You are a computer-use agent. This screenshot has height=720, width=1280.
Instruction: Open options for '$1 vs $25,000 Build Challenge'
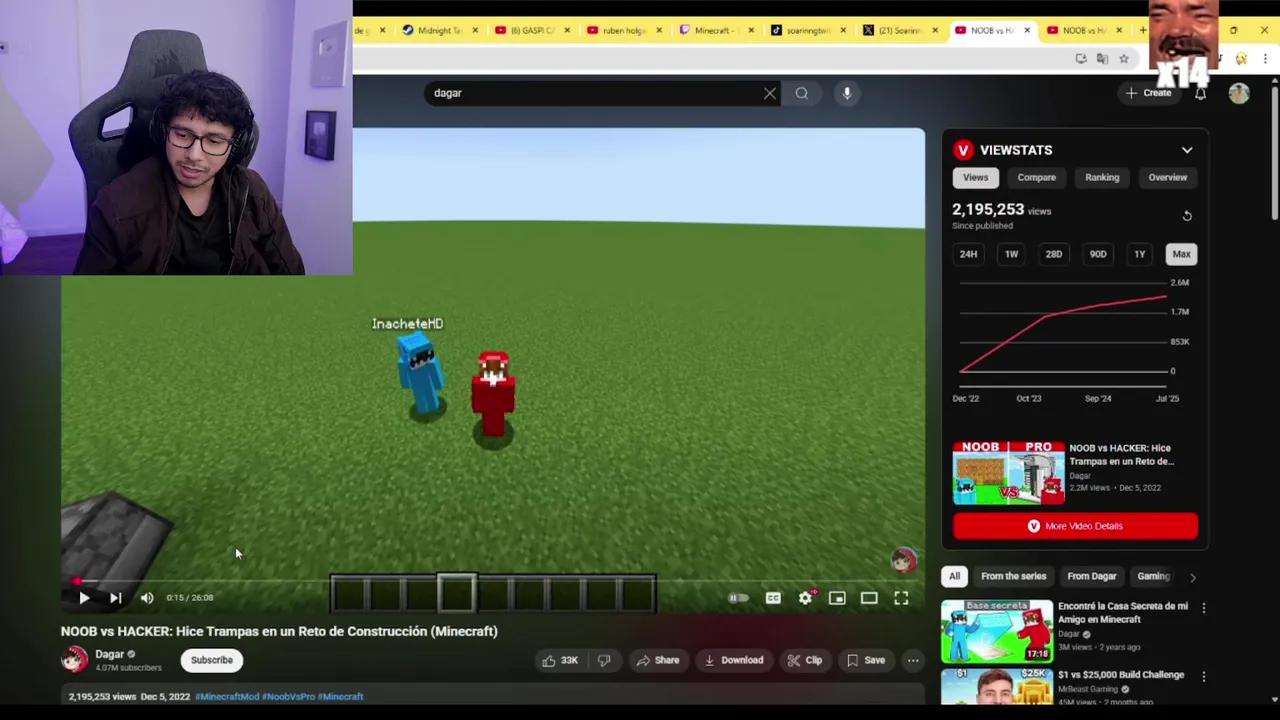1204,677
